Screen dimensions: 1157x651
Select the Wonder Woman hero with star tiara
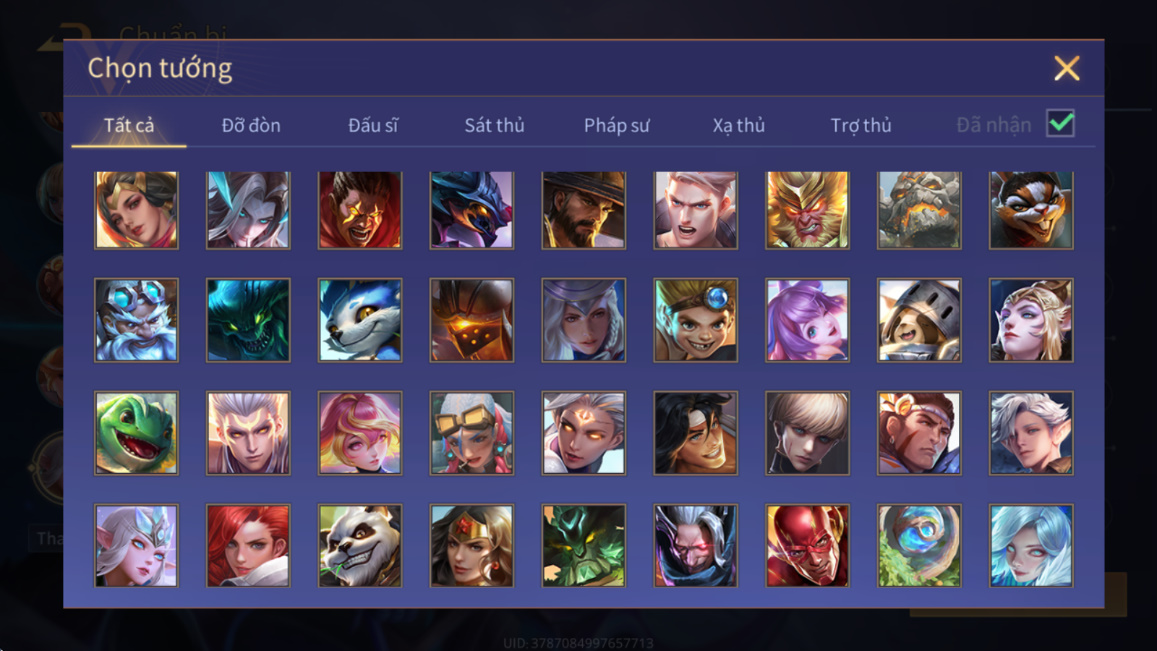pos(472,545)
